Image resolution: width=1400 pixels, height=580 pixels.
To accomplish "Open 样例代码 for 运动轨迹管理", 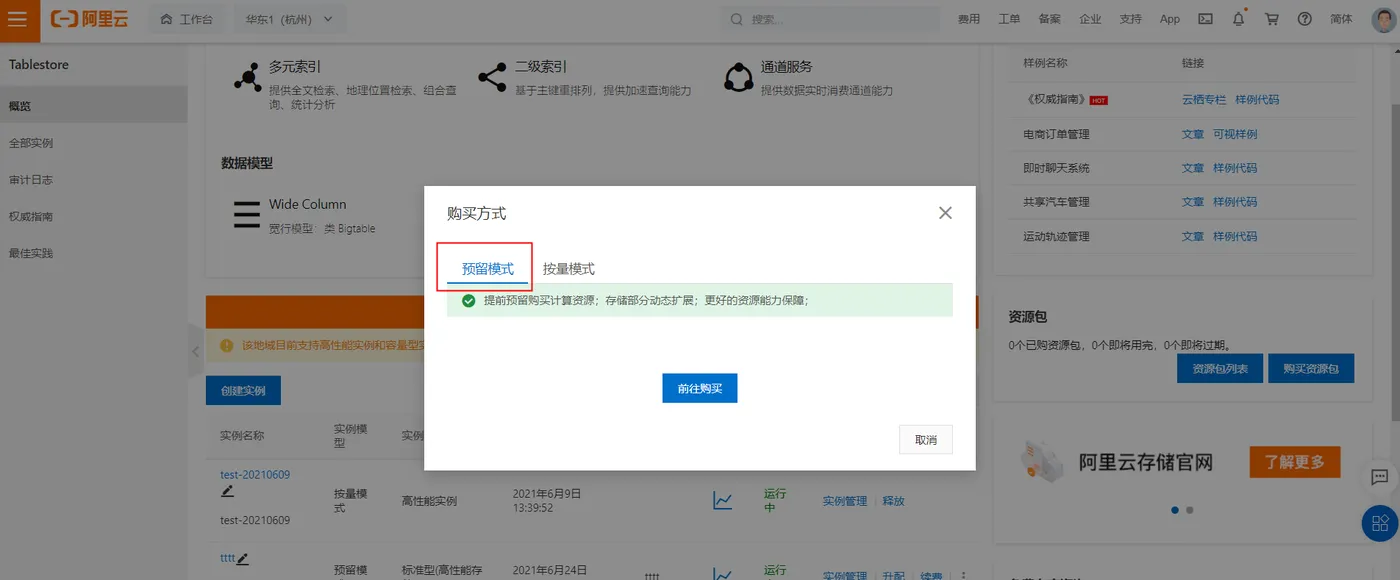I will [1235, 237].
